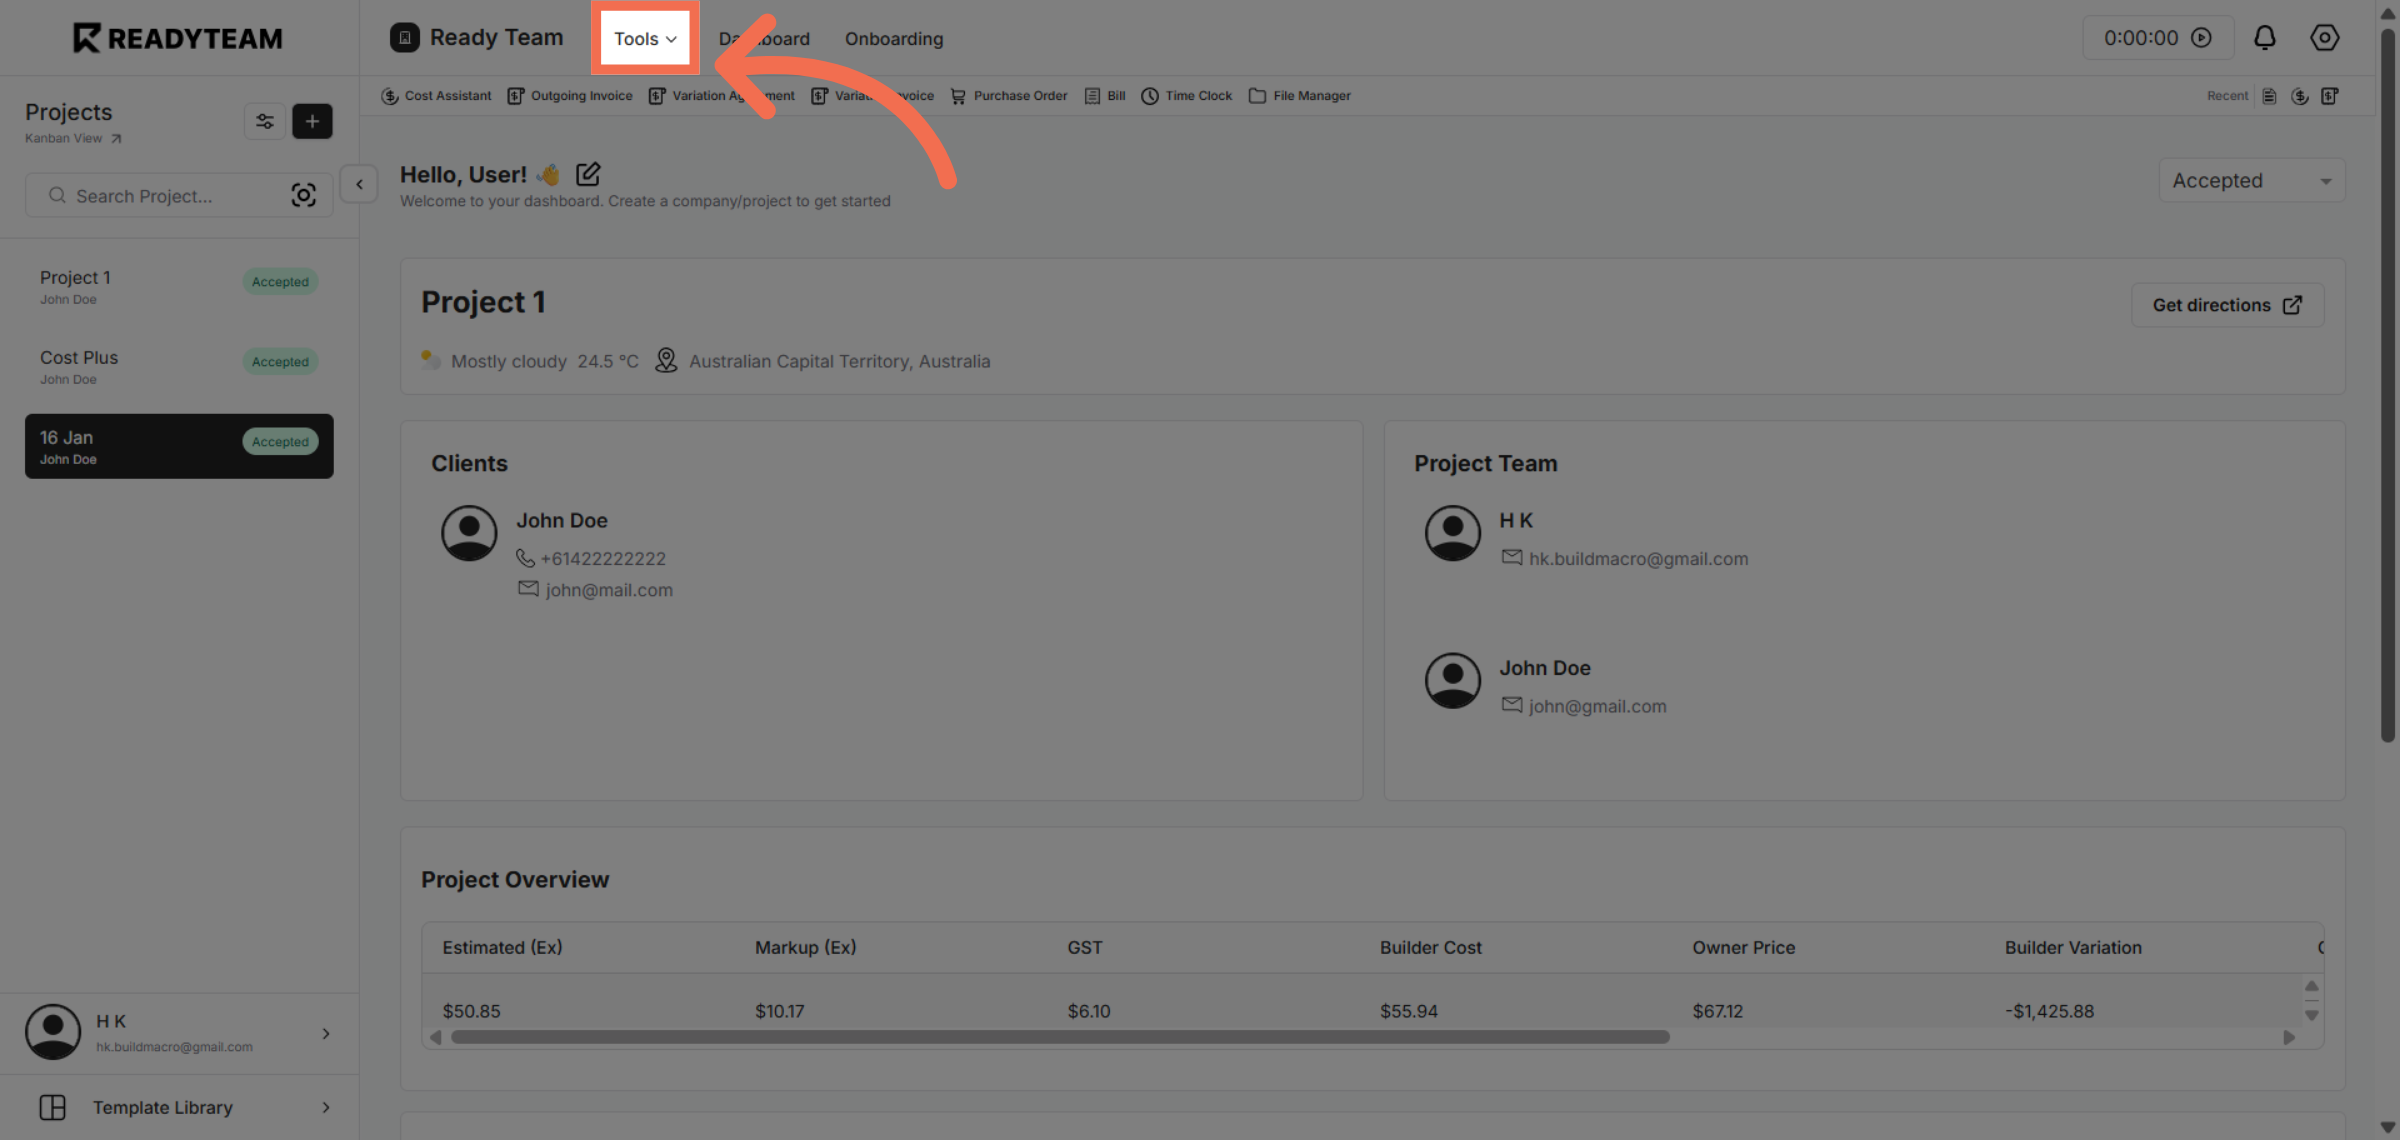Click Get directions for Project 1
2400x1140 pixels.
click(2226, 304)
